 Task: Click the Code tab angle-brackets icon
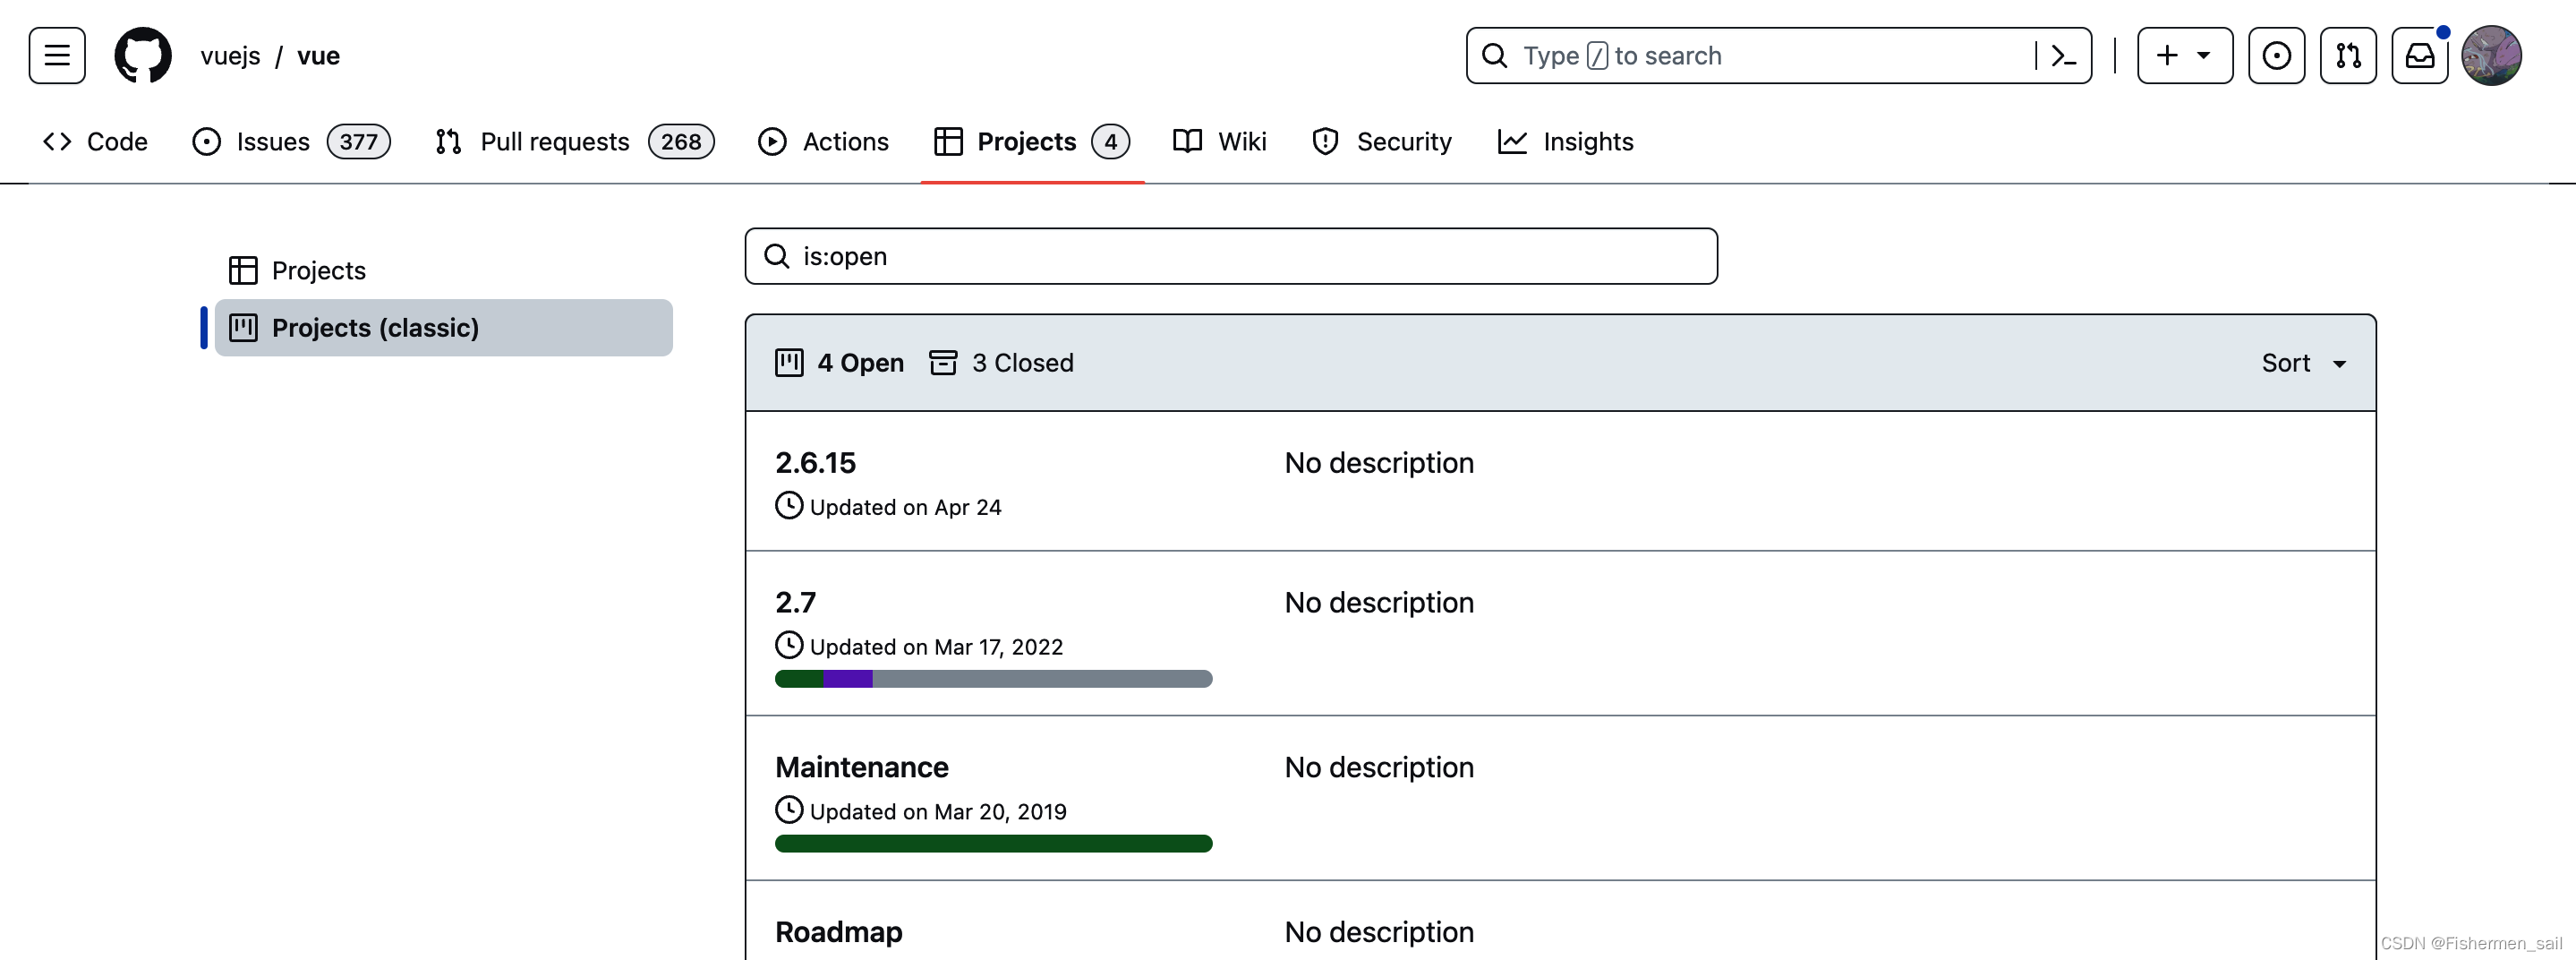(x=57, y=141)
